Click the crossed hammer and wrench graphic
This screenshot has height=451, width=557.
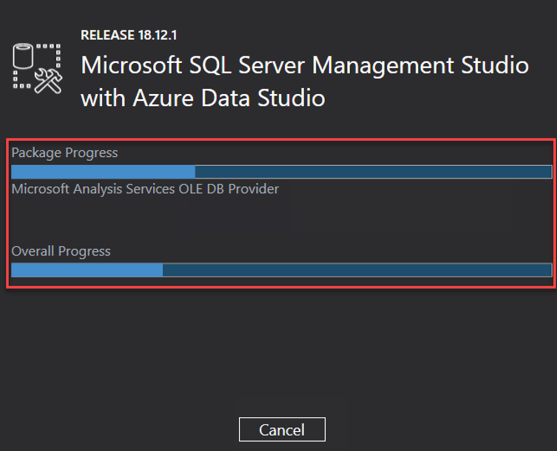48,81
